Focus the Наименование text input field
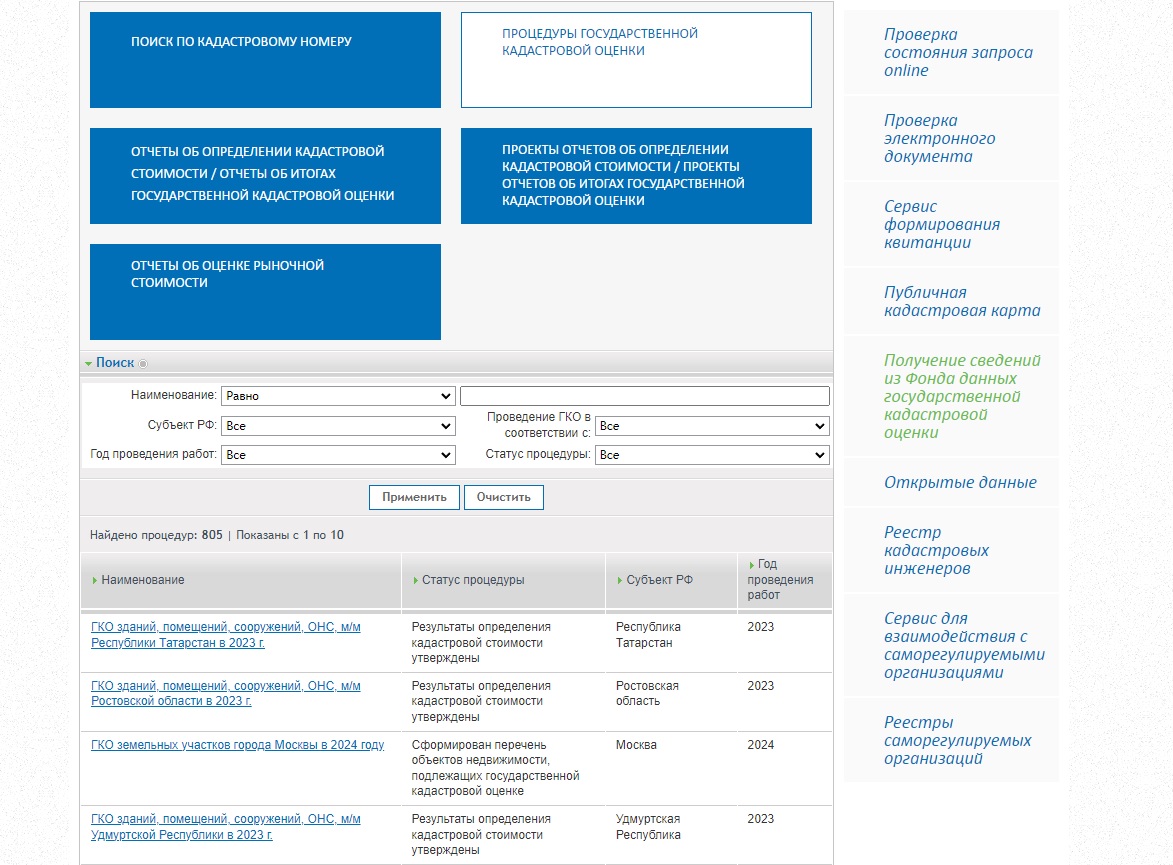1173x865 pixels. click(645, 396)
